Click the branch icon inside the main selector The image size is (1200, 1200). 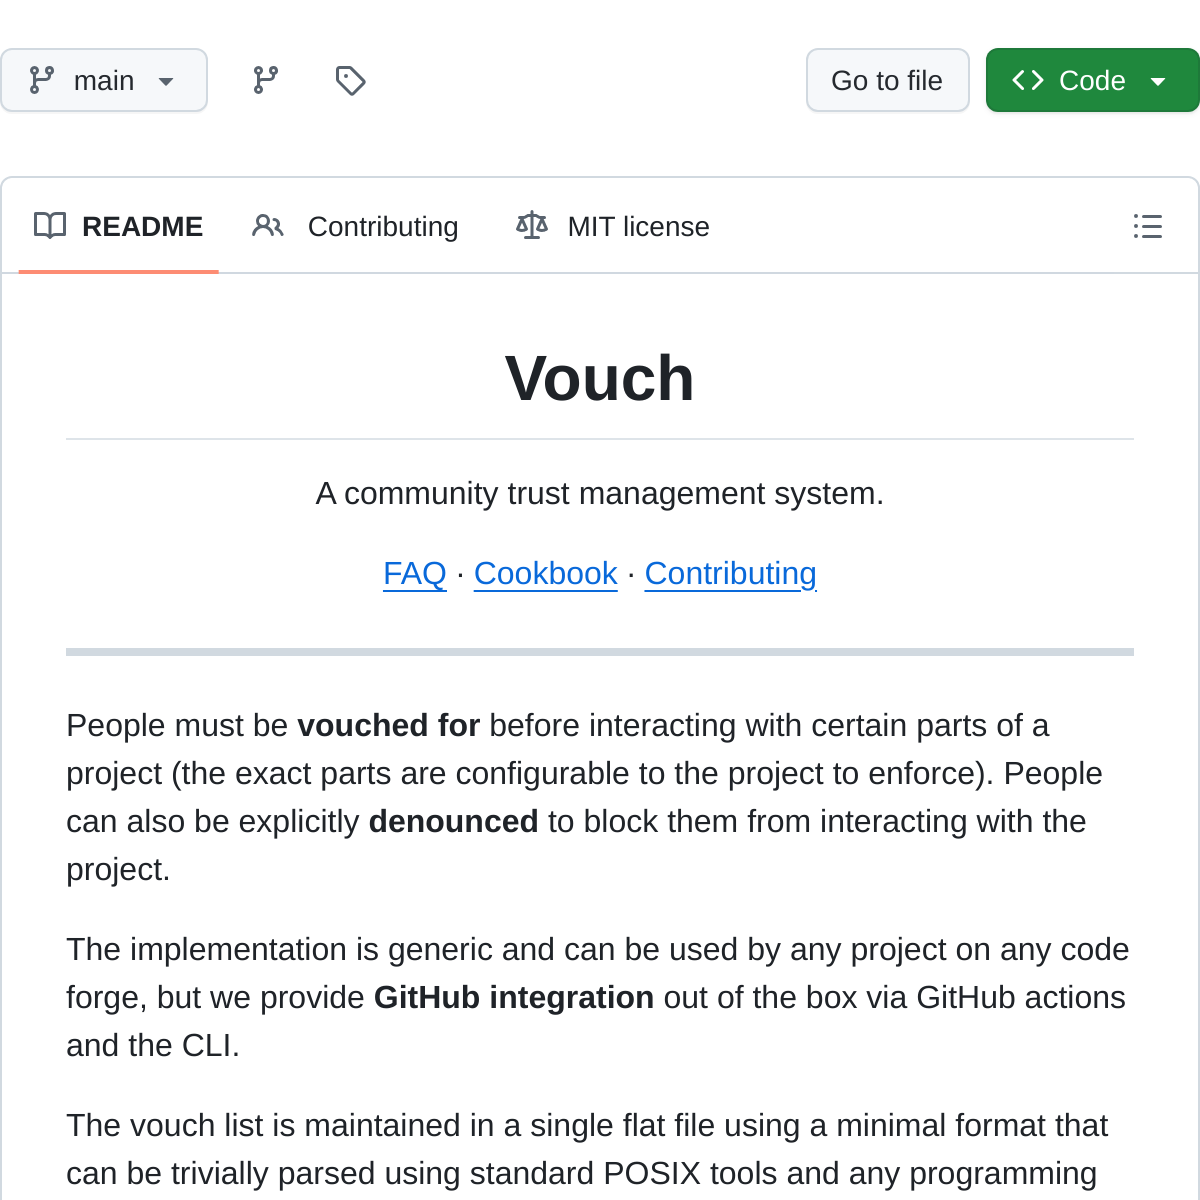(x=40, y=80)
